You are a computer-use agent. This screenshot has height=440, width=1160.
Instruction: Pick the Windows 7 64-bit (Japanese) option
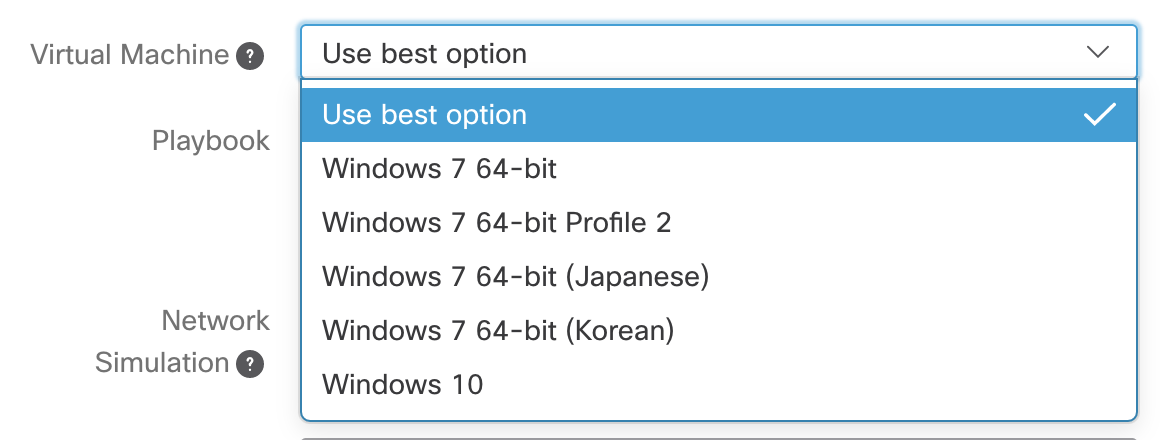click(x=718, y=277)
